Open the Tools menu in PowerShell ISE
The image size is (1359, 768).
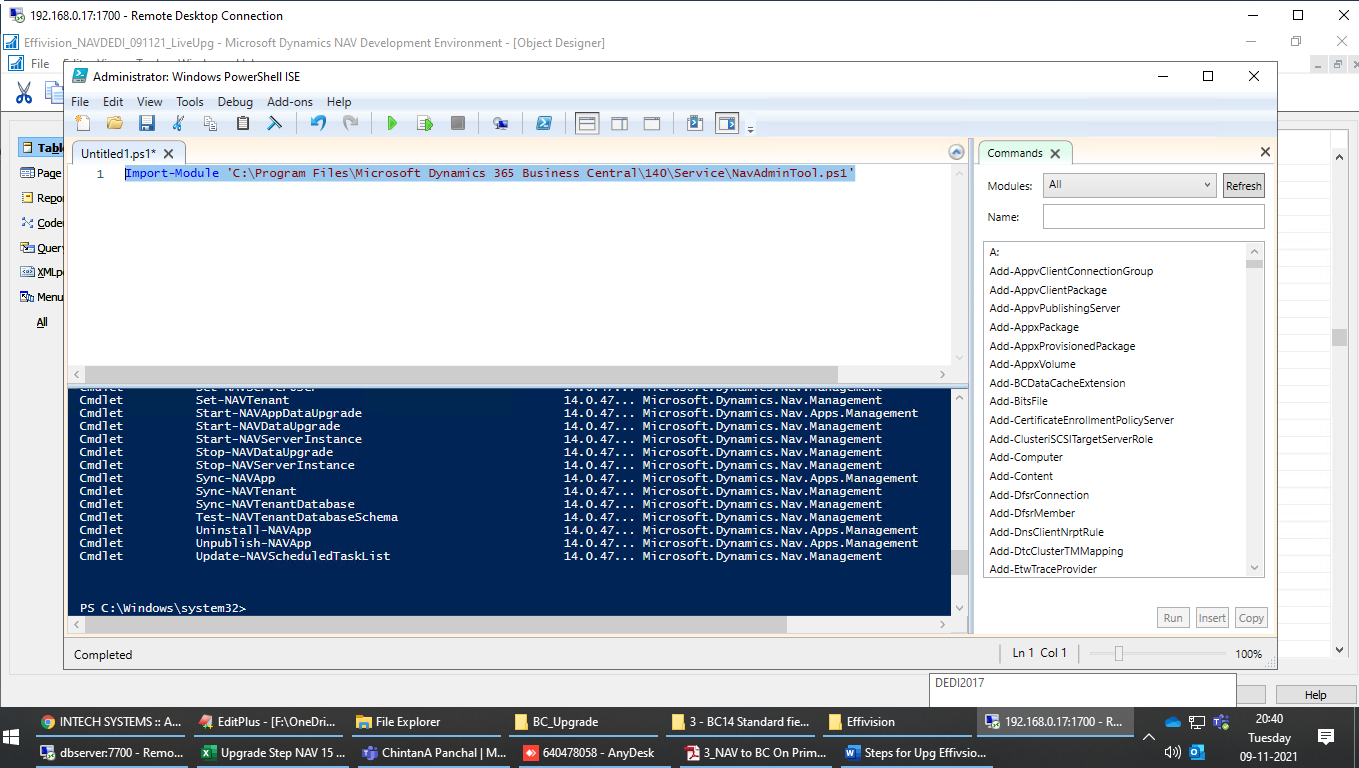pos(190,102)
